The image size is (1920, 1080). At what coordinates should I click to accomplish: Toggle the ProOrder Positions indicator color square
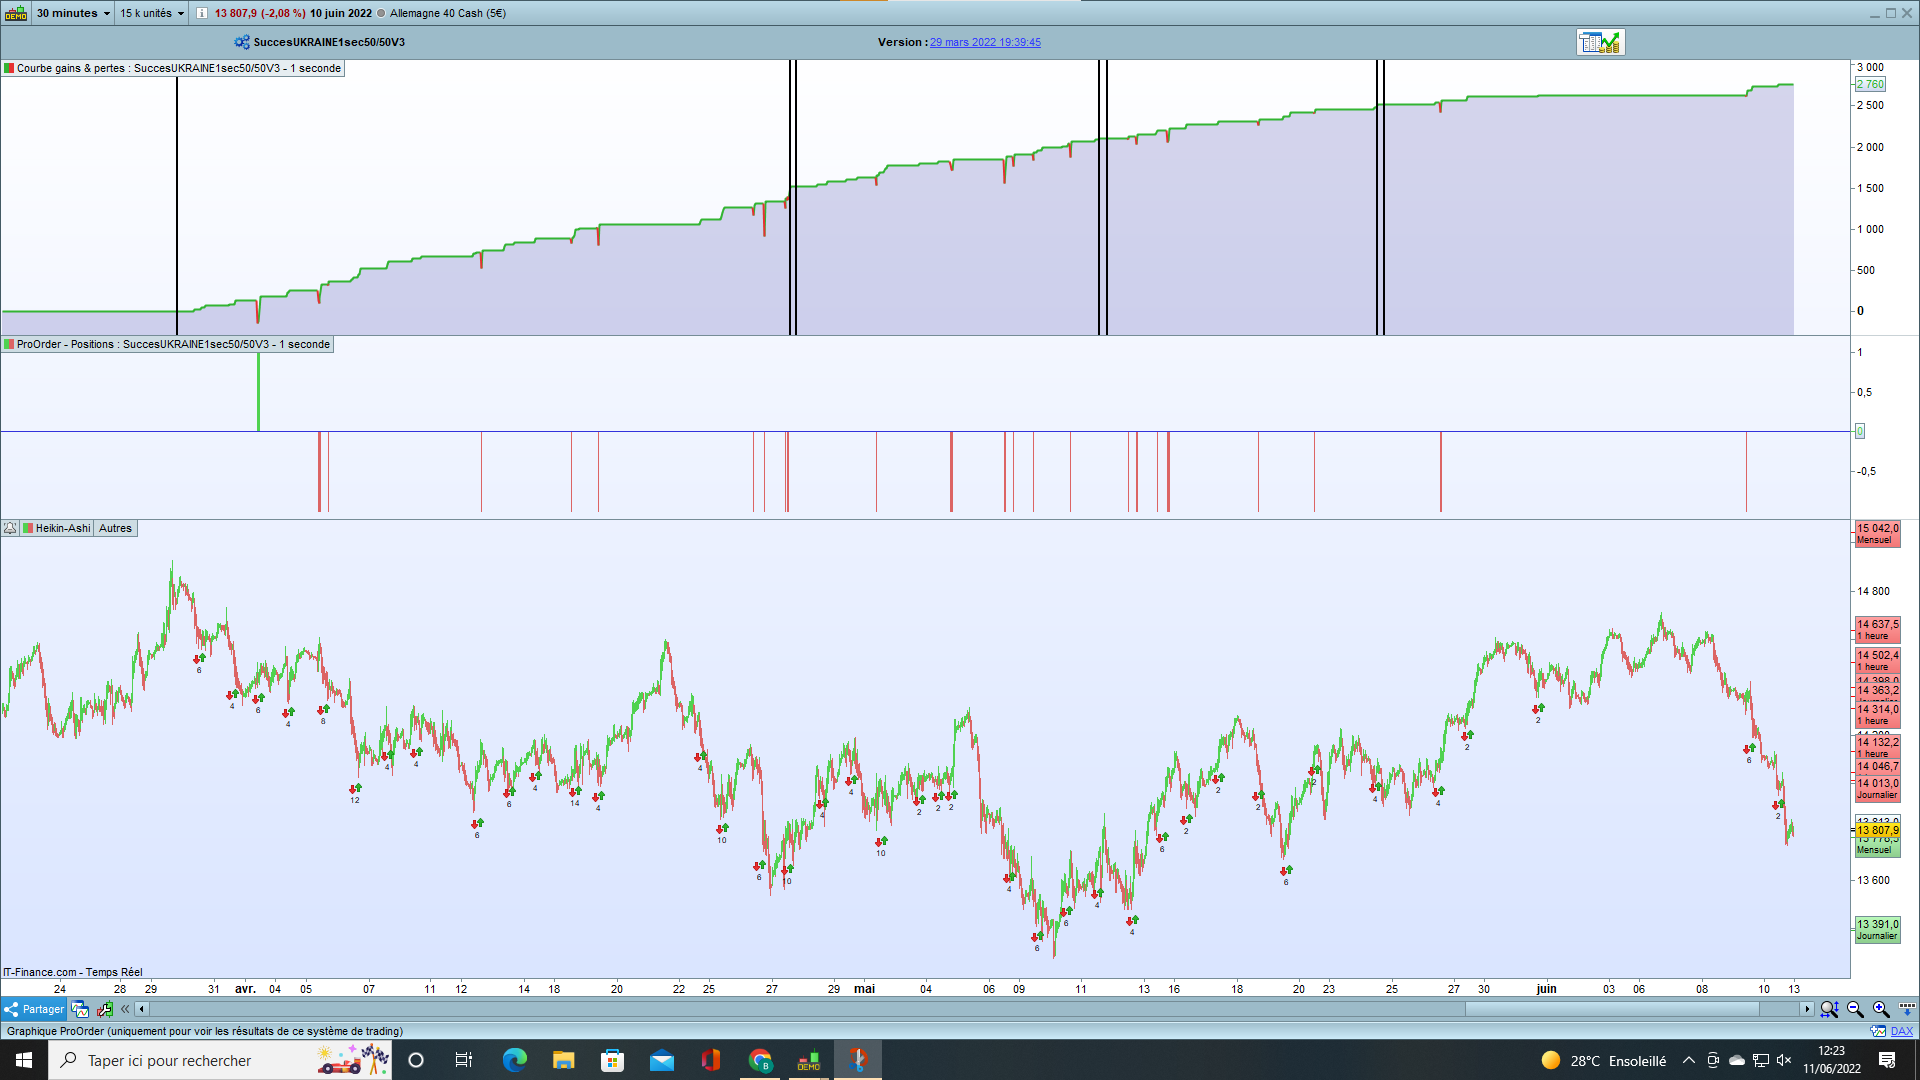pos(9,344)
